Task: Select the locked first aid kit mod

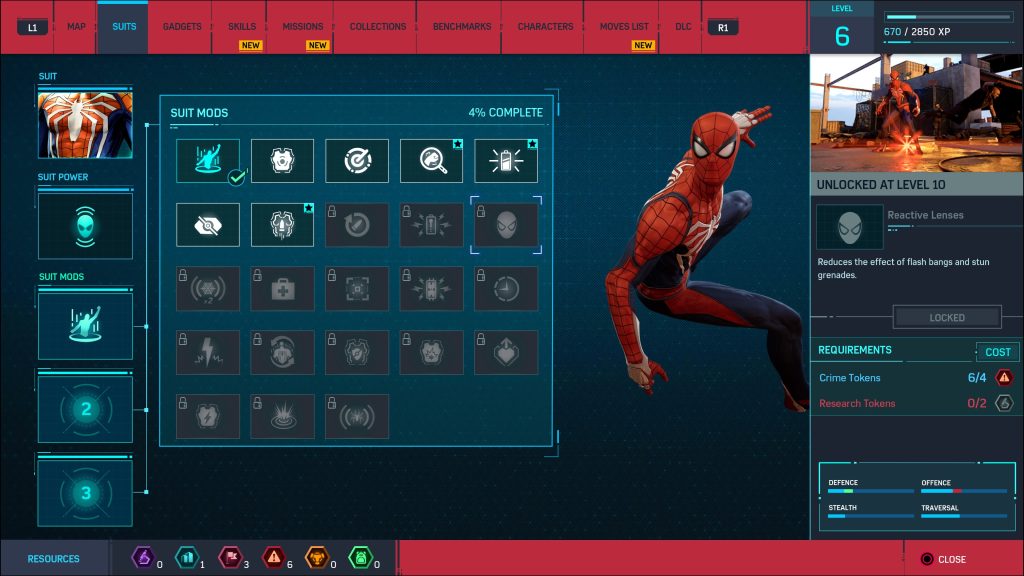Action: point(282,288)
